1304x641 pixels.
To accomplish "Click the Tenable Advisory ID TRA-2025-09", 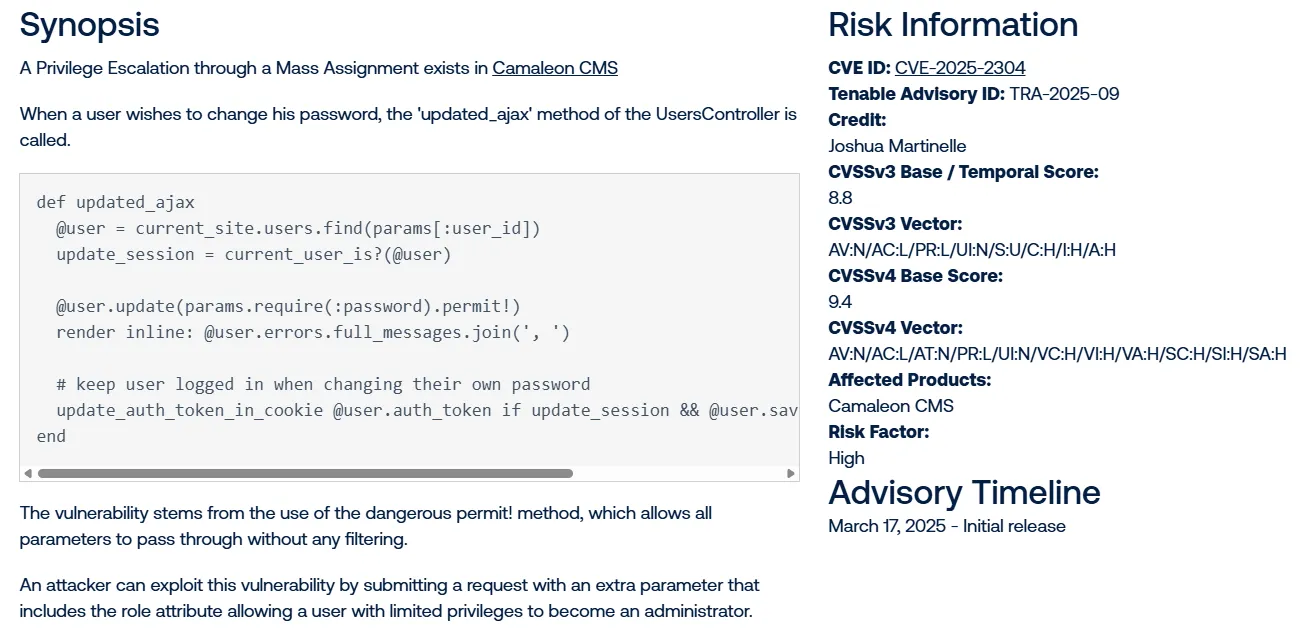I will click(x=1064, y=94).
